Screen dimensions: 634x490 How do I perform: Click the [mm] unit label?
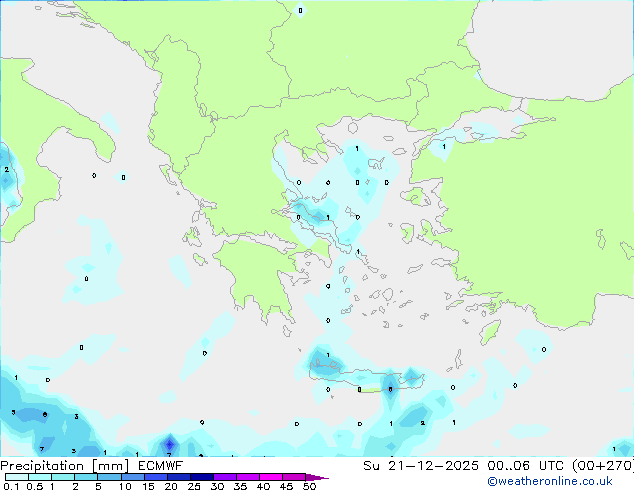coord(111,466)
